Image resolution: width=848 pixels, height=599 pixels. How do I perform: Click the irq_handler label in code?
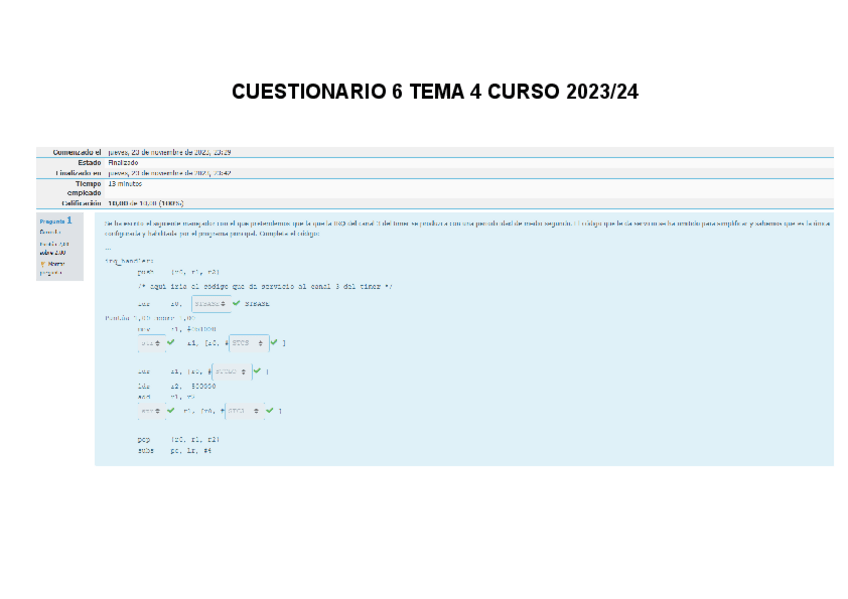[x=128, y=261]
